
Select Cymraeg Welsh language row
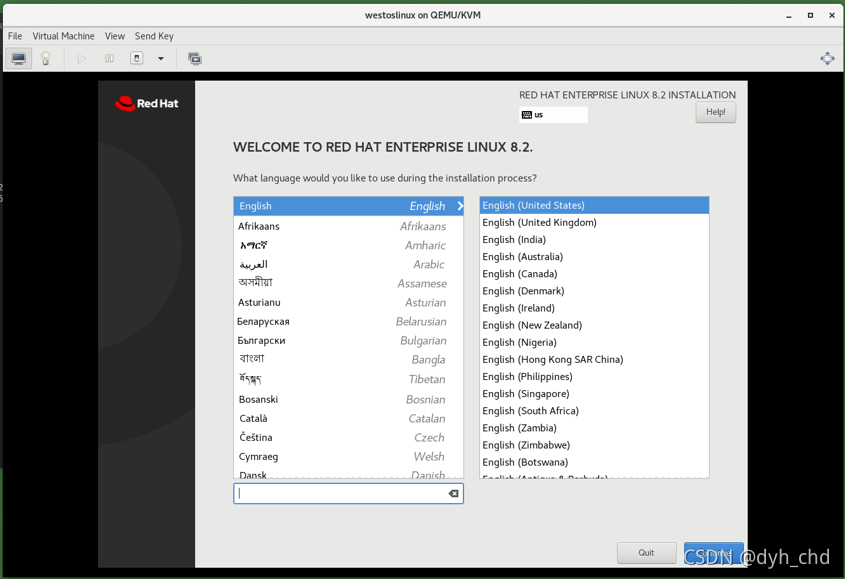pyautogui.click(x=349, y=457)
